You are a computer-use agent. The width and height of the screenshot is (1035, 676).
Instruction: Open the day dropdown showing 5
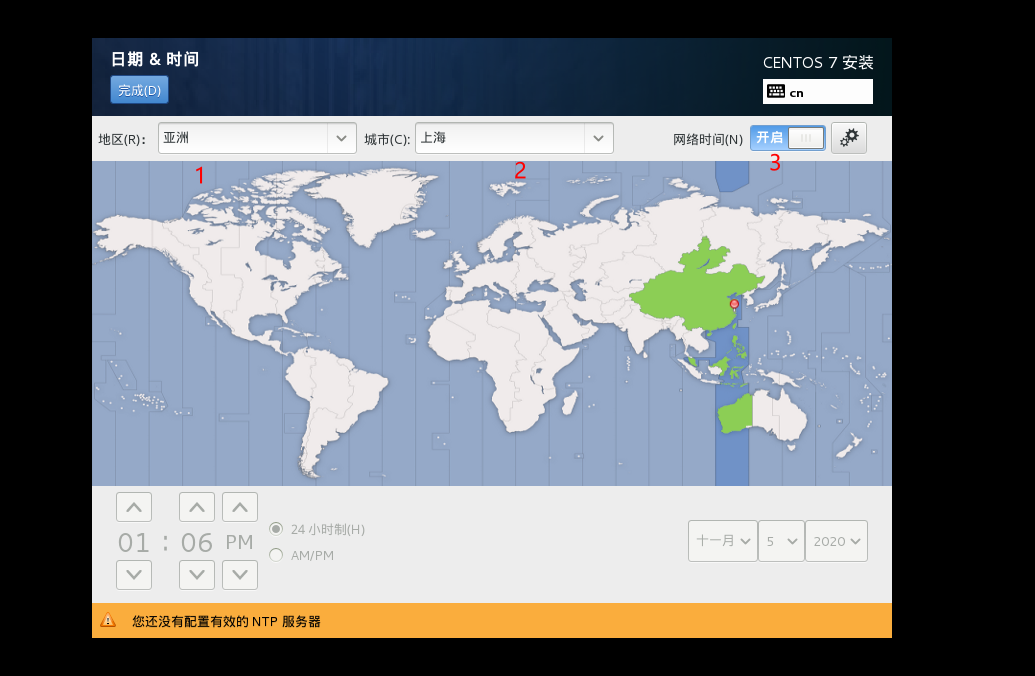[x=781, y=540]
